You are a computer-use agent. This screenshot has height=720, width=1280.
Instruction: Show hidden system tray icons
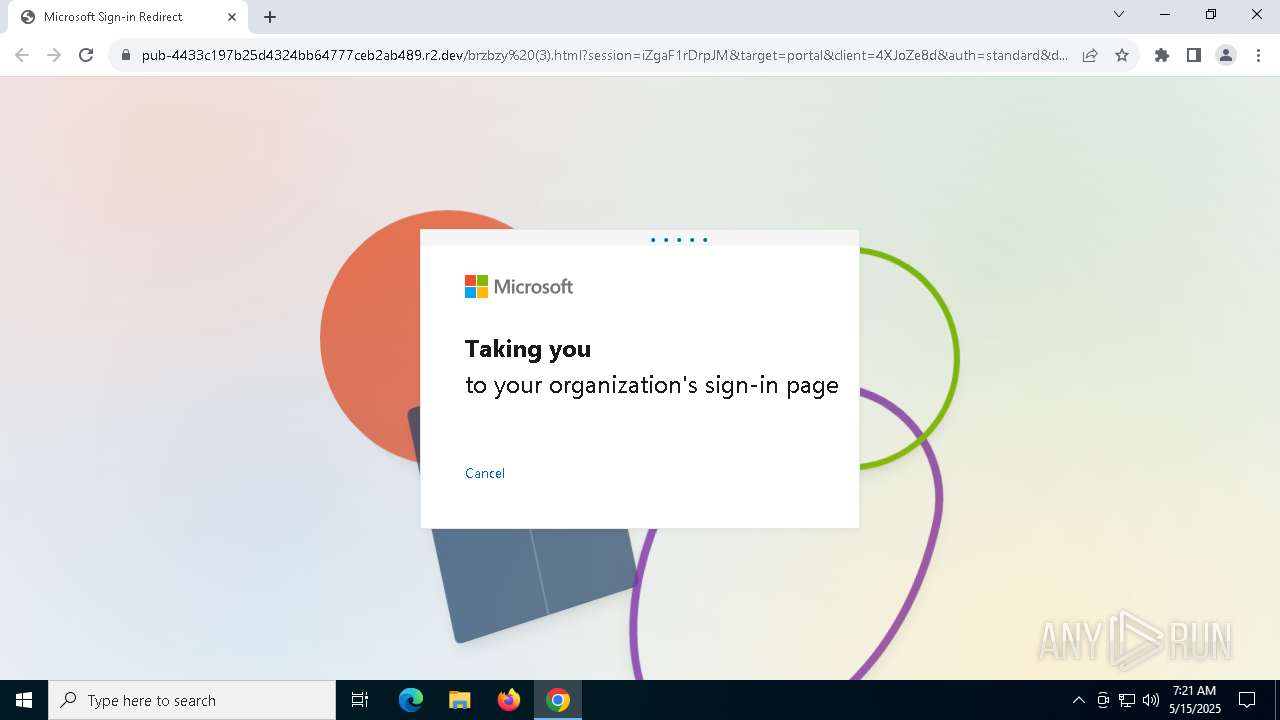click(1078, 700)
